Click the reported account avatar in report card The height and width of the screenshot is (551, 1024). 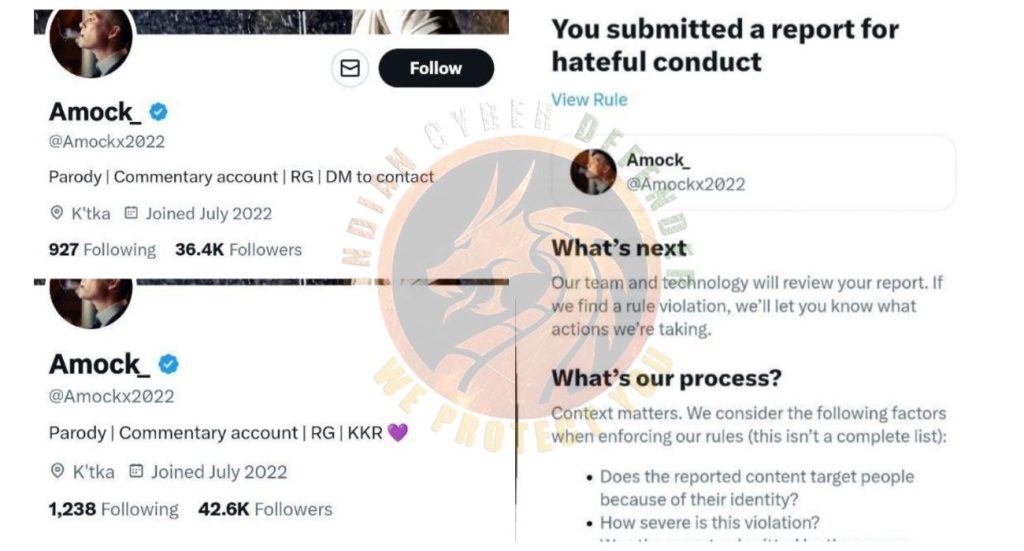(591, 172)
